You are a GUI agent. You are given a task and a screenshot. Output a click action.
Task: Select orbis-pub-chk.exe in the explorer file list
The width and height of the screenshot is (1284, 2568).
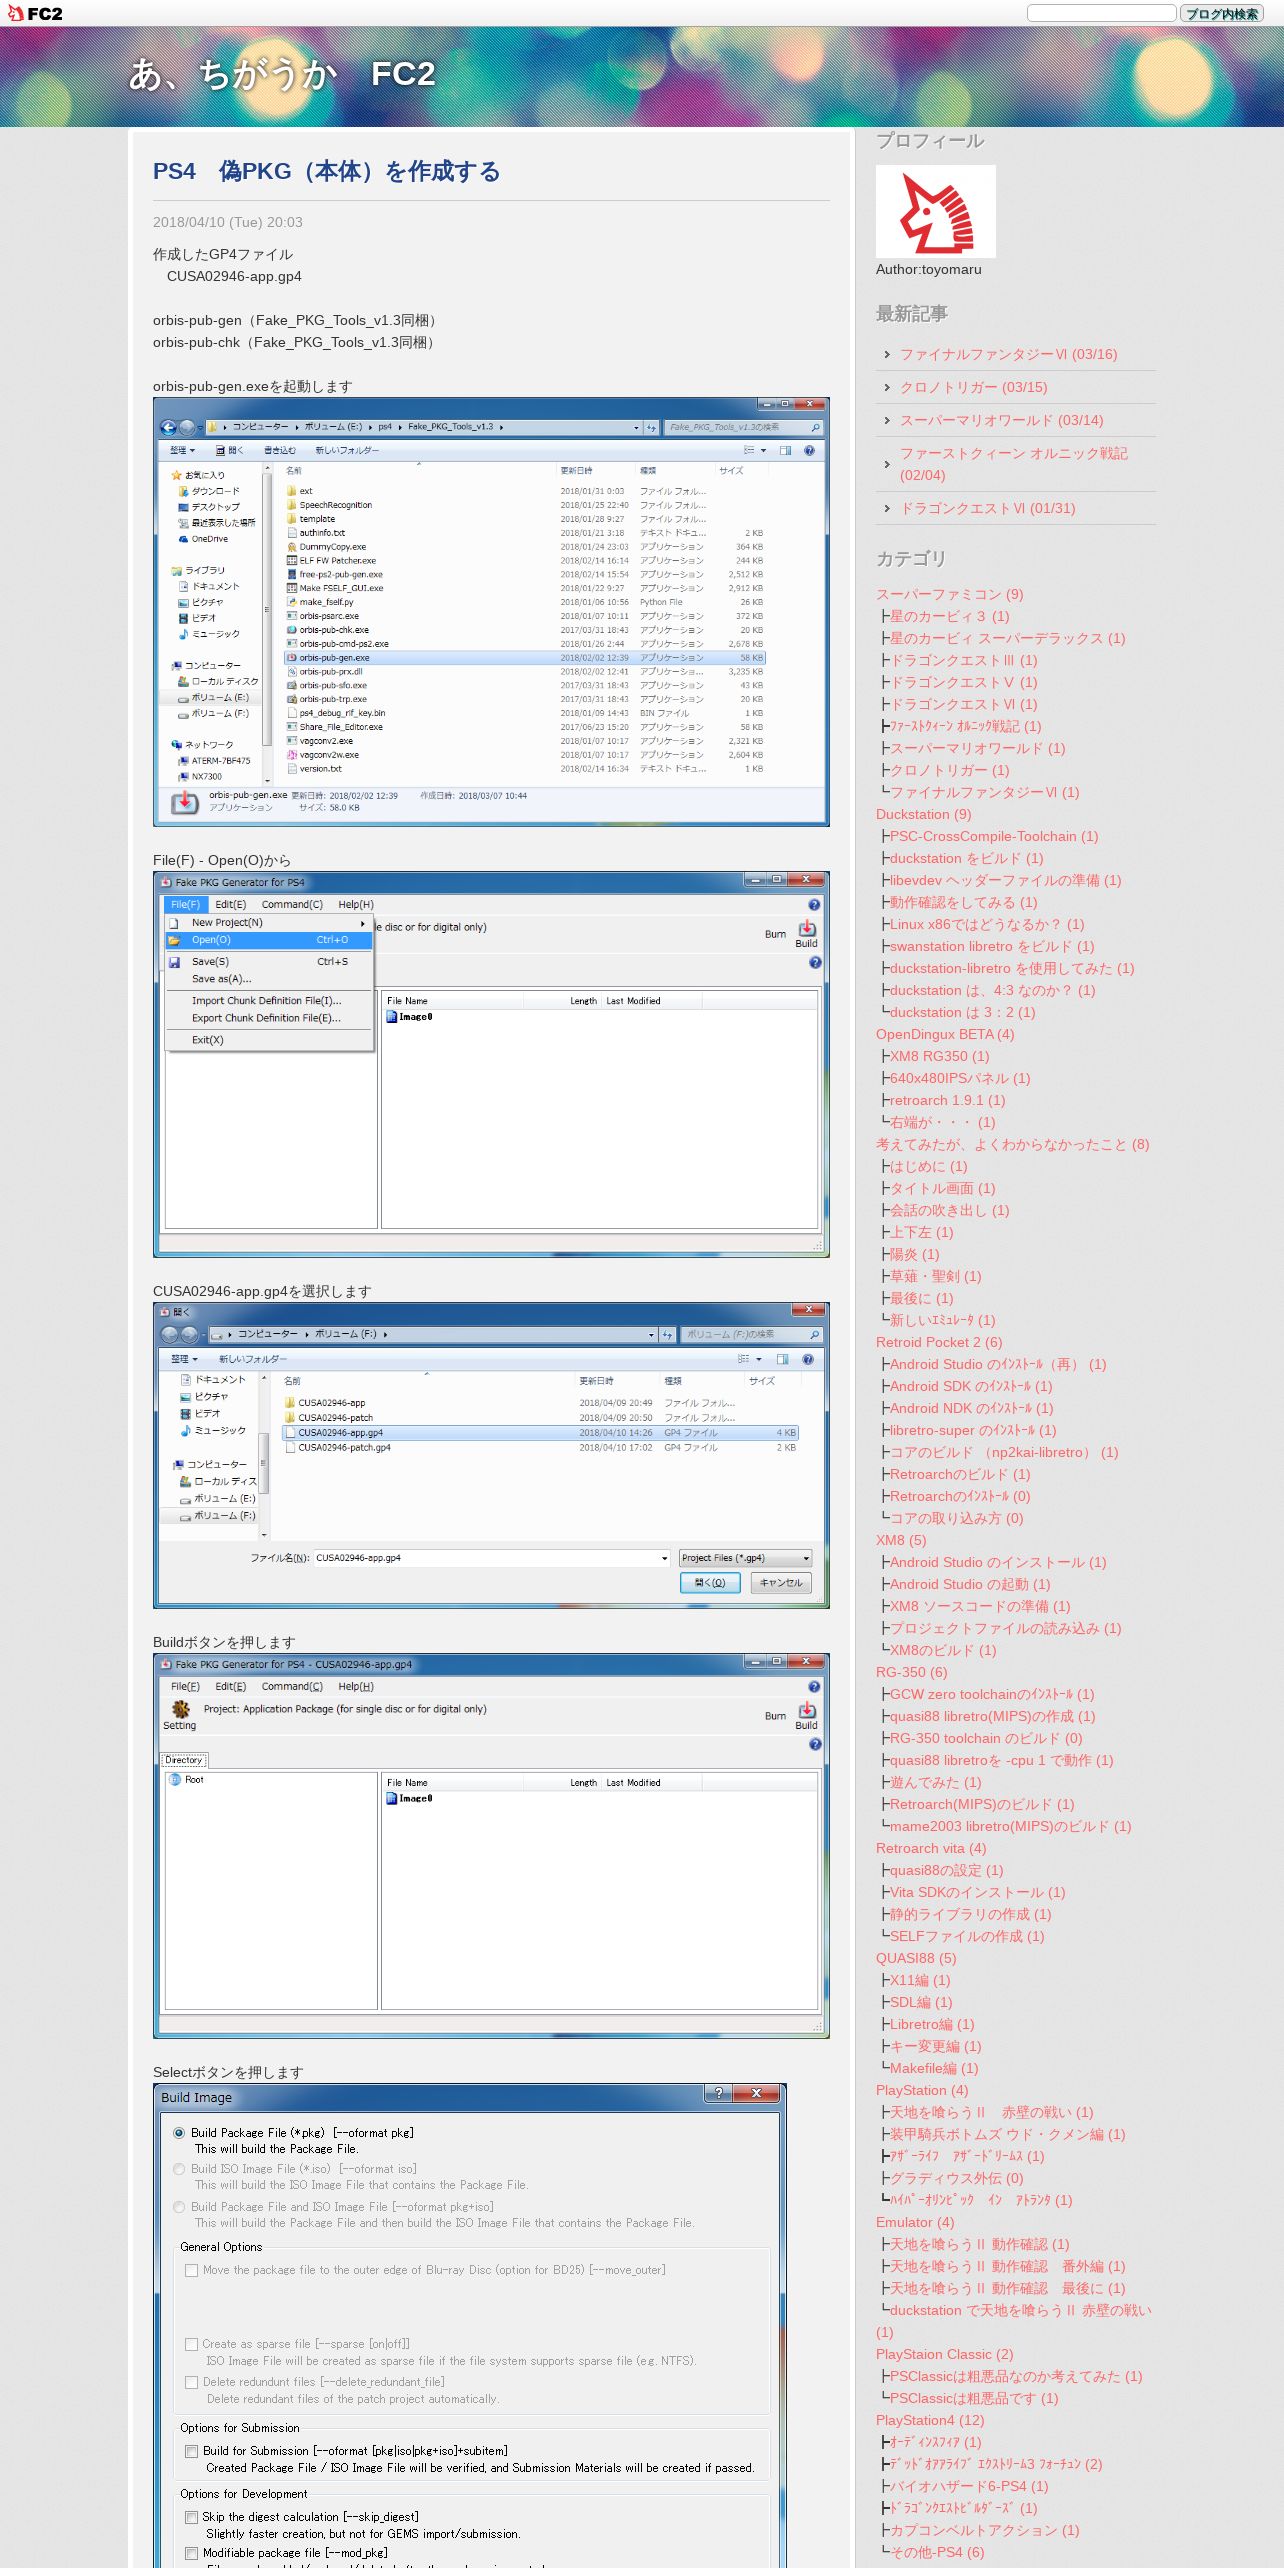click(x=525, y=630)
